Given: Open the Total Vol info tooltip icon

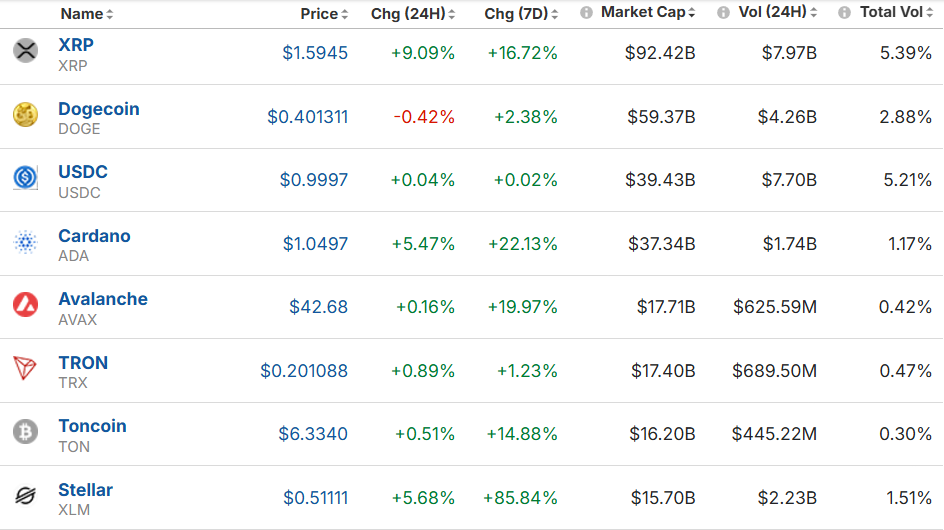Looking at the screenshot, I should pos(845,13).
